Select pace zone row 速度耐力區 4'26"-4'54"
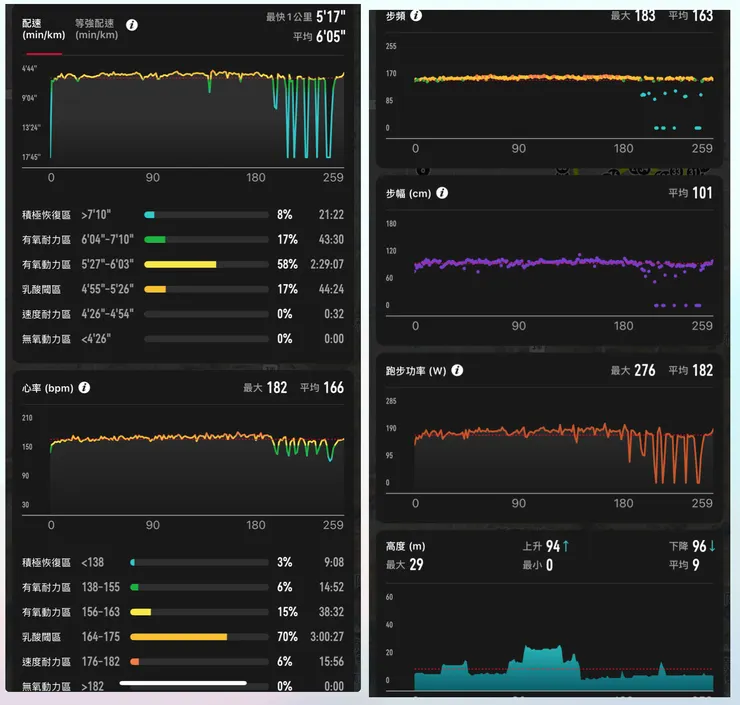740x705 pixels. pos(183,314)
